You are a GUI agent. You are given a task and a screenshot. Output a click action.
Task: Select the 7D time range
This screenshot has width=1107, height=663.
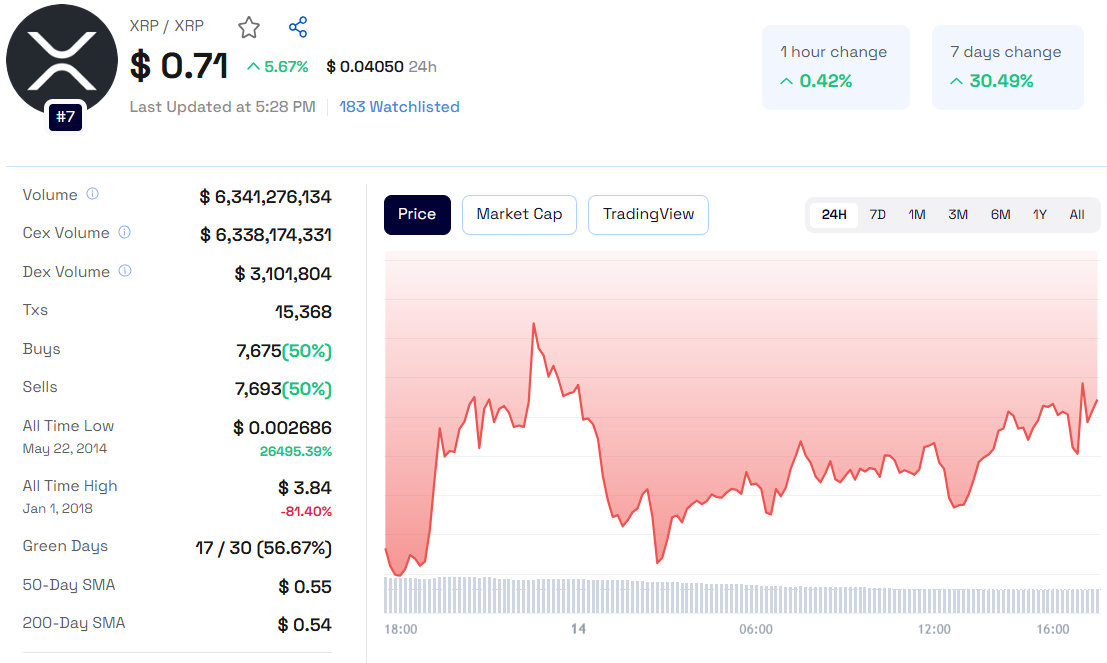[x=878, y=215]
